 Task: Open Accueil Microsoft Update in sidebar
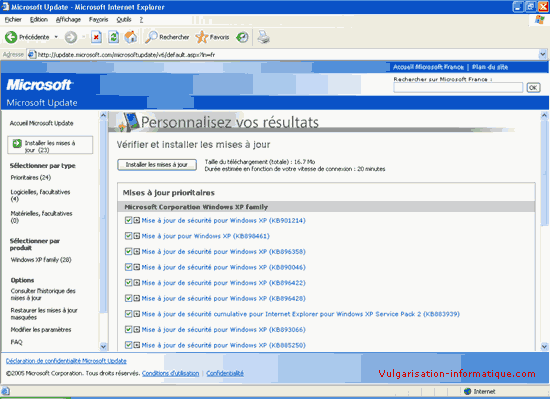coord(41,123)
